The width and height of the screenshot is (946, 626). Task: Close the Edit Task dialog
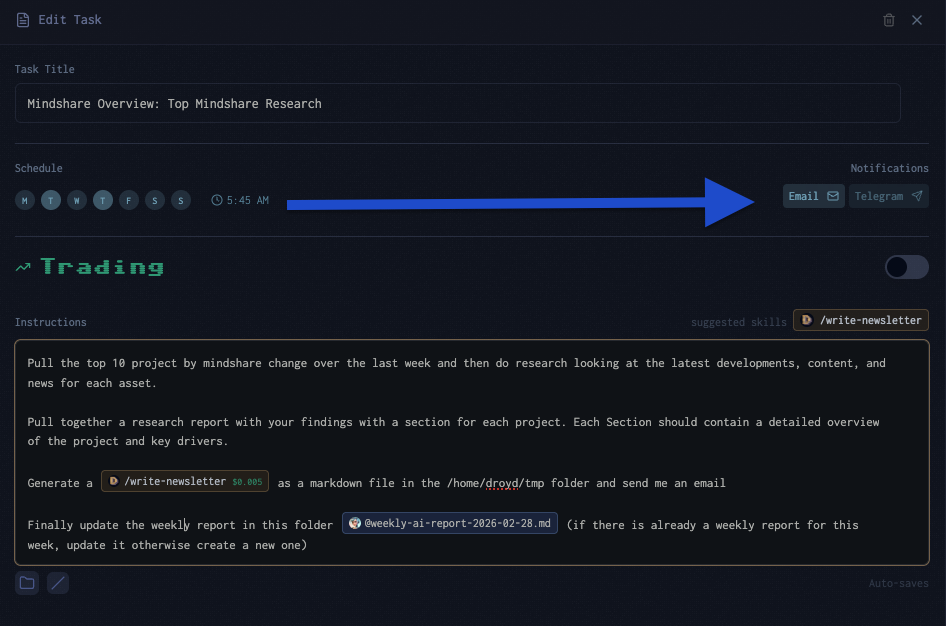916,20
